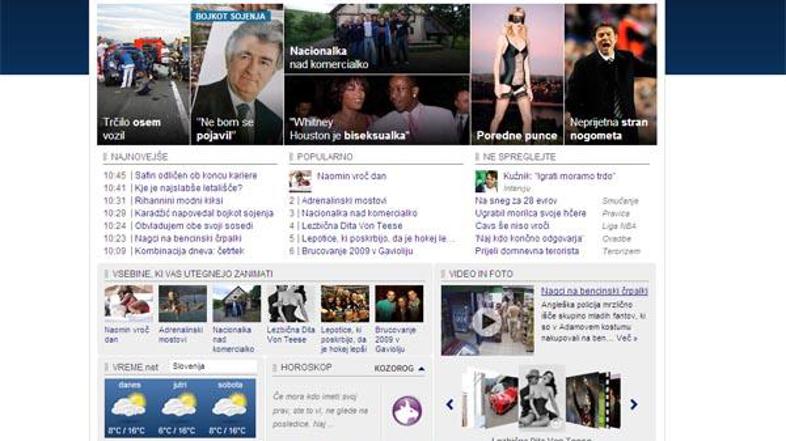Screen dimensions: 786x441
Task: Open Cavs še niso vroči link
Action: (x=512, y=226)
